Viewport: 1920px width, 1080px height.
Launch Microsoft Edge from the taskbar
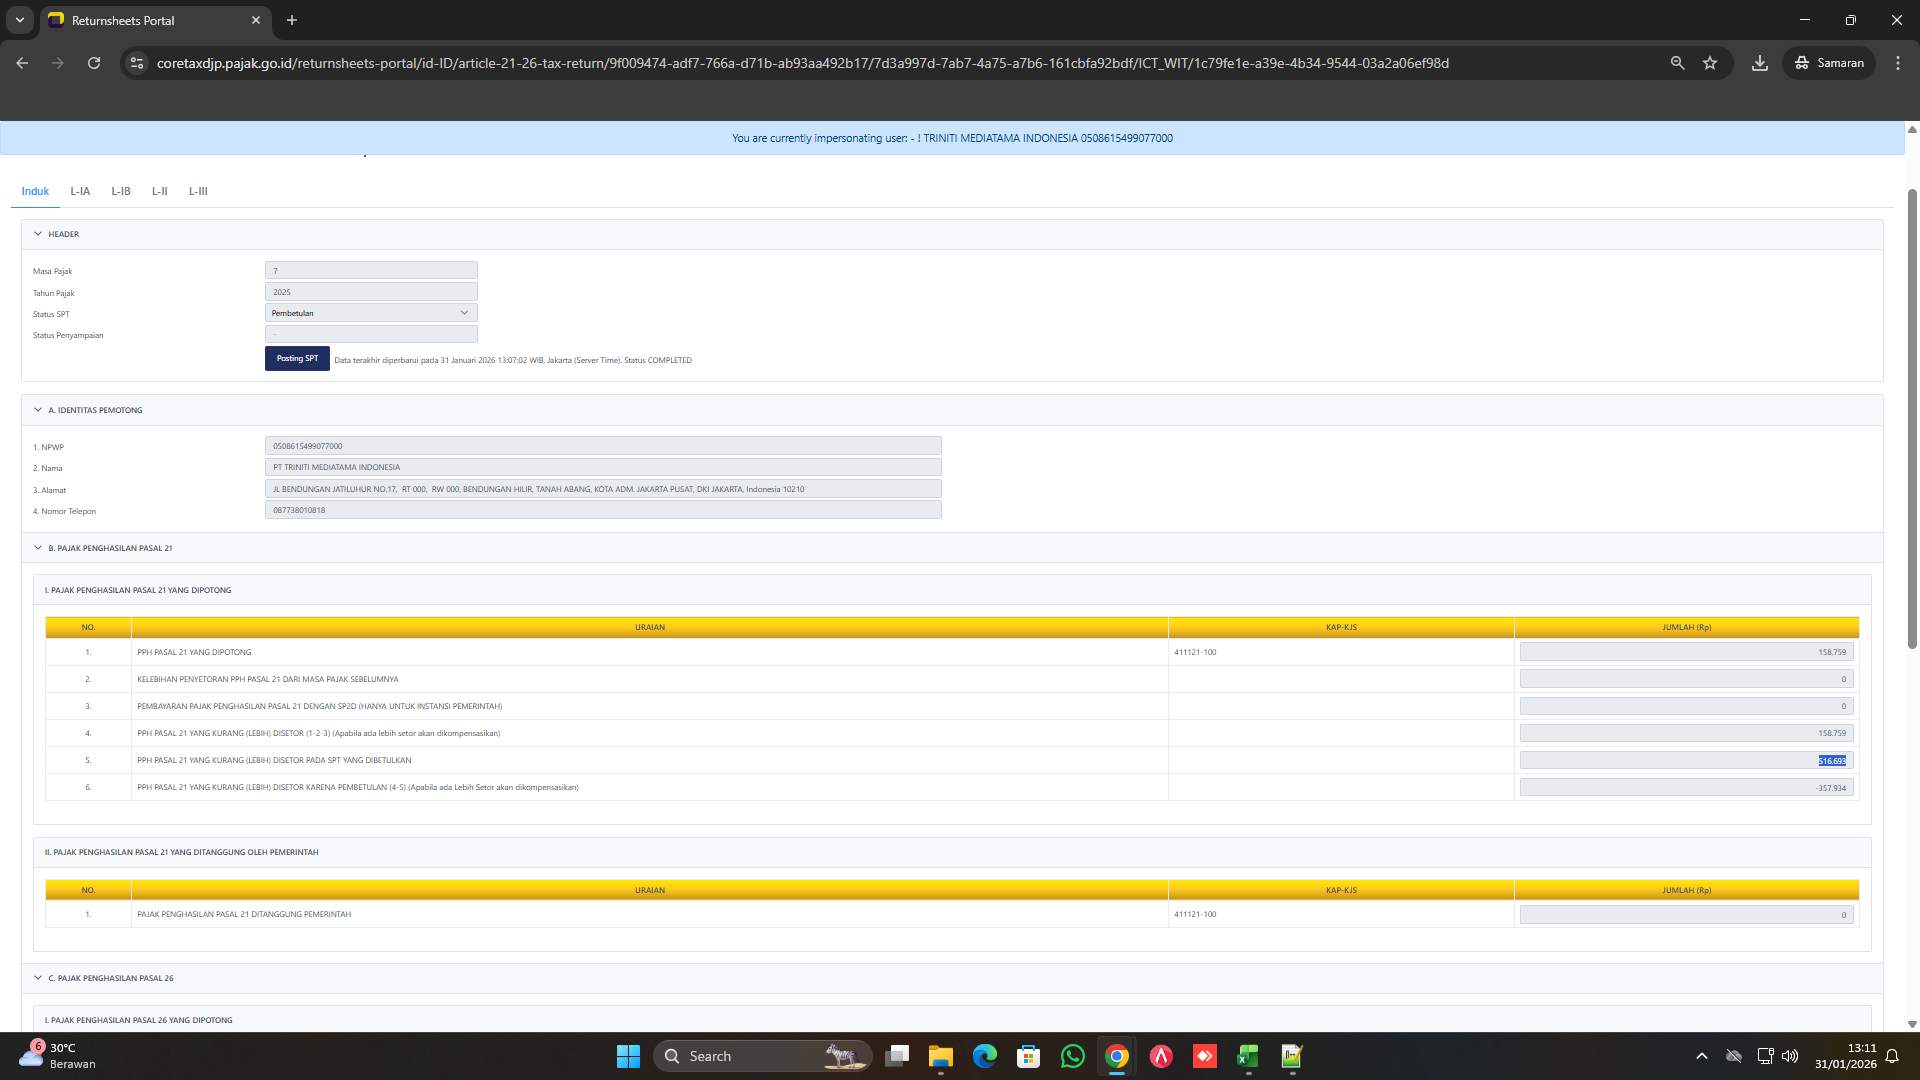click(984, 1056)
